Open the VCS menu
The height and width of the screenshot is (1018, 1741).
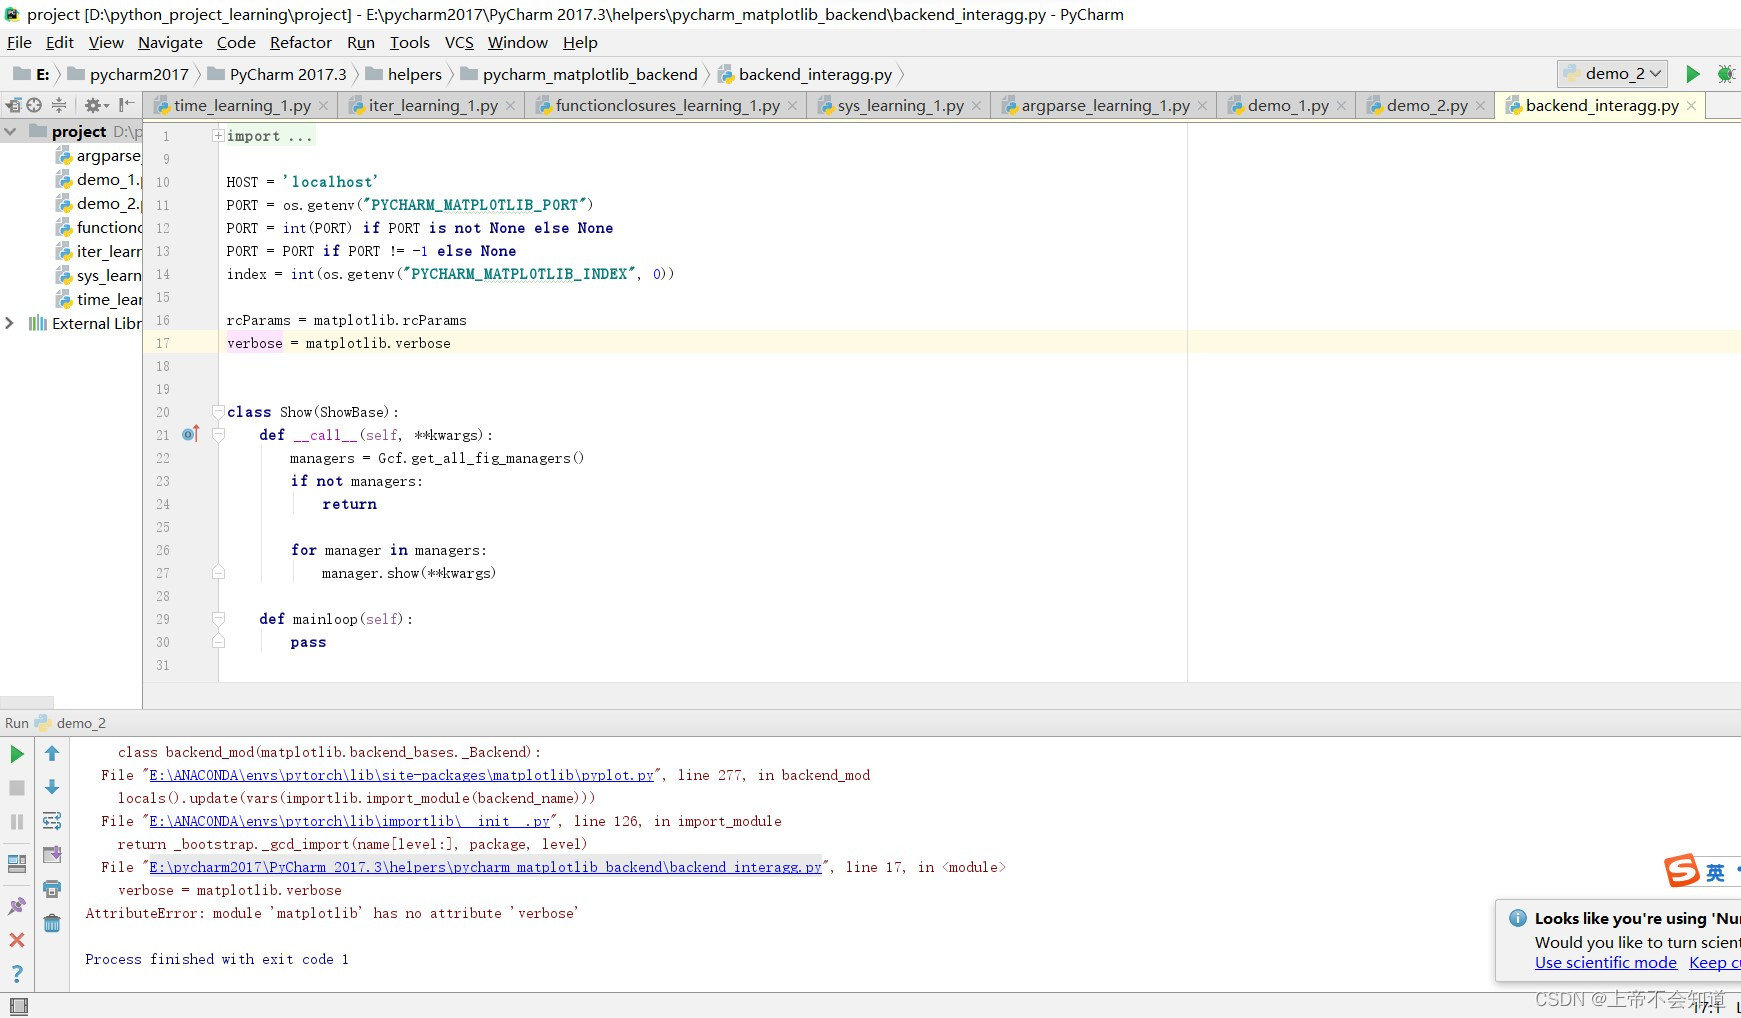459,42
